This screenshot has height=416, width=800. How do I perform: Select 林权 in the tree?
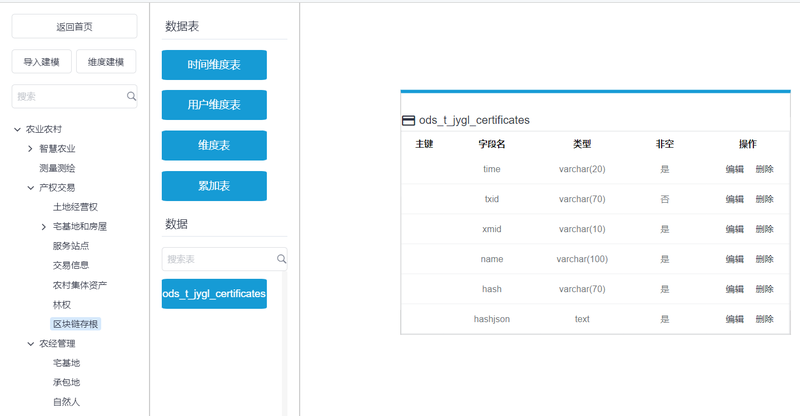pos(62,305)
